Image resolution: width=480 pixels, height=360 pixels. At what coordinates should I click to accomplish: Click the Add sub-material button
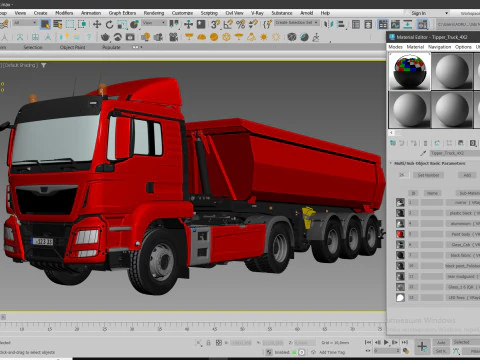467,175
